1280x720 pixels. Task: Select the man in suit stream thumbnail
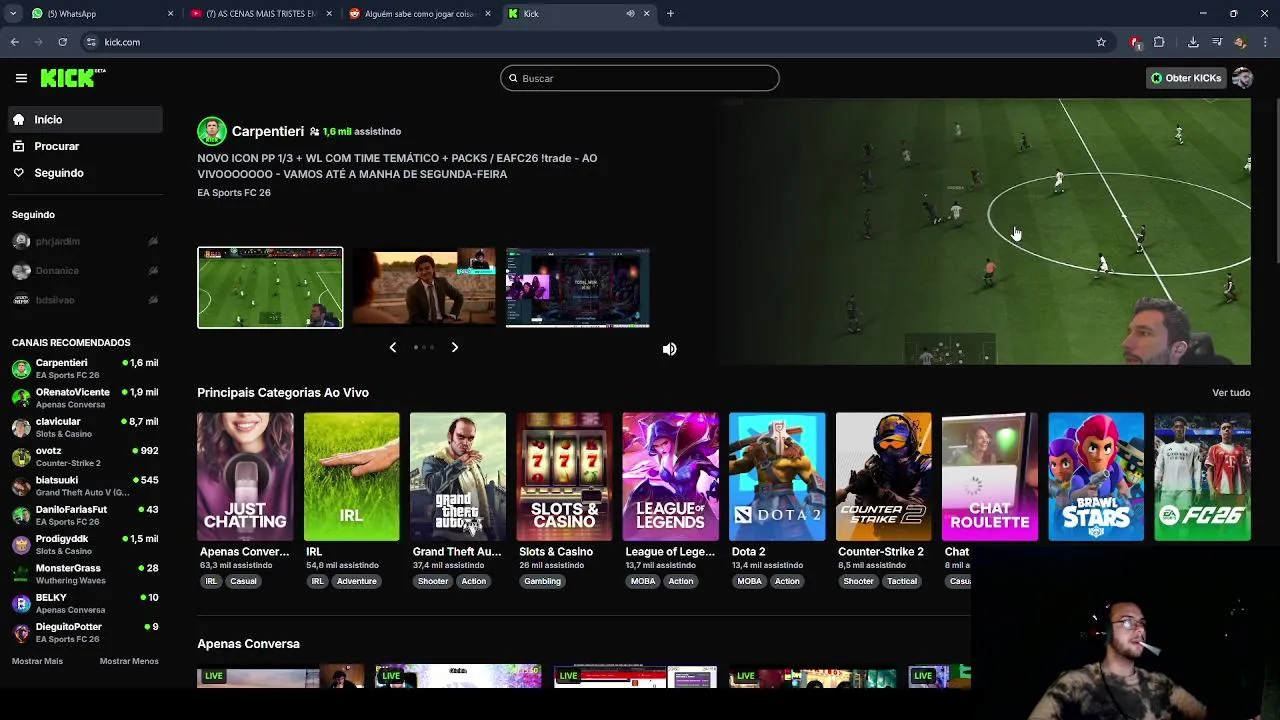pos(424,287)
